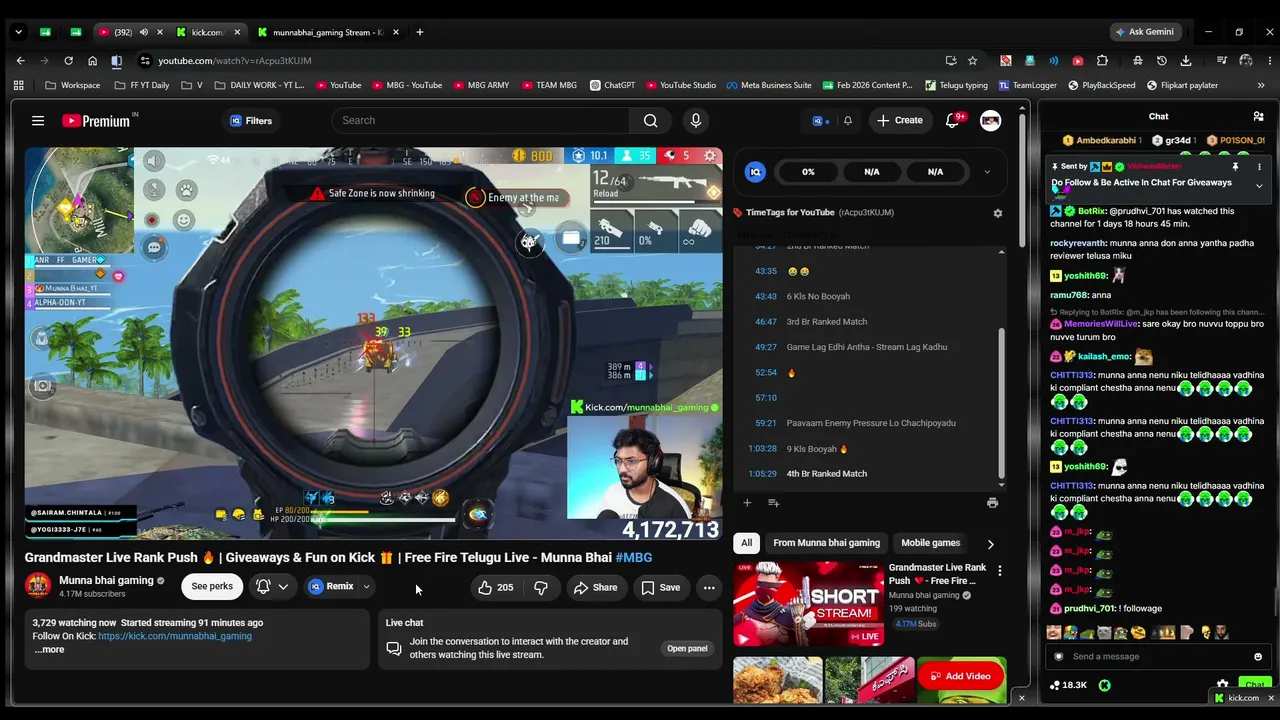The width and height of the screenshot is (1280, 720).
Task: Click the See perks button
Action: click(x=212, y=587)
